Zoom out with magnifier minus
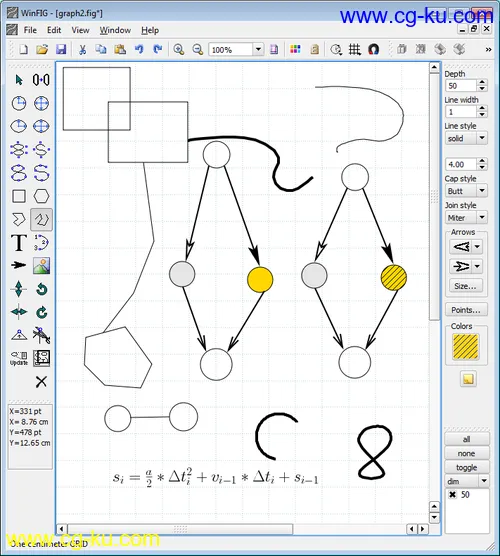Screen dimensions: 500x556 (198, 49)
